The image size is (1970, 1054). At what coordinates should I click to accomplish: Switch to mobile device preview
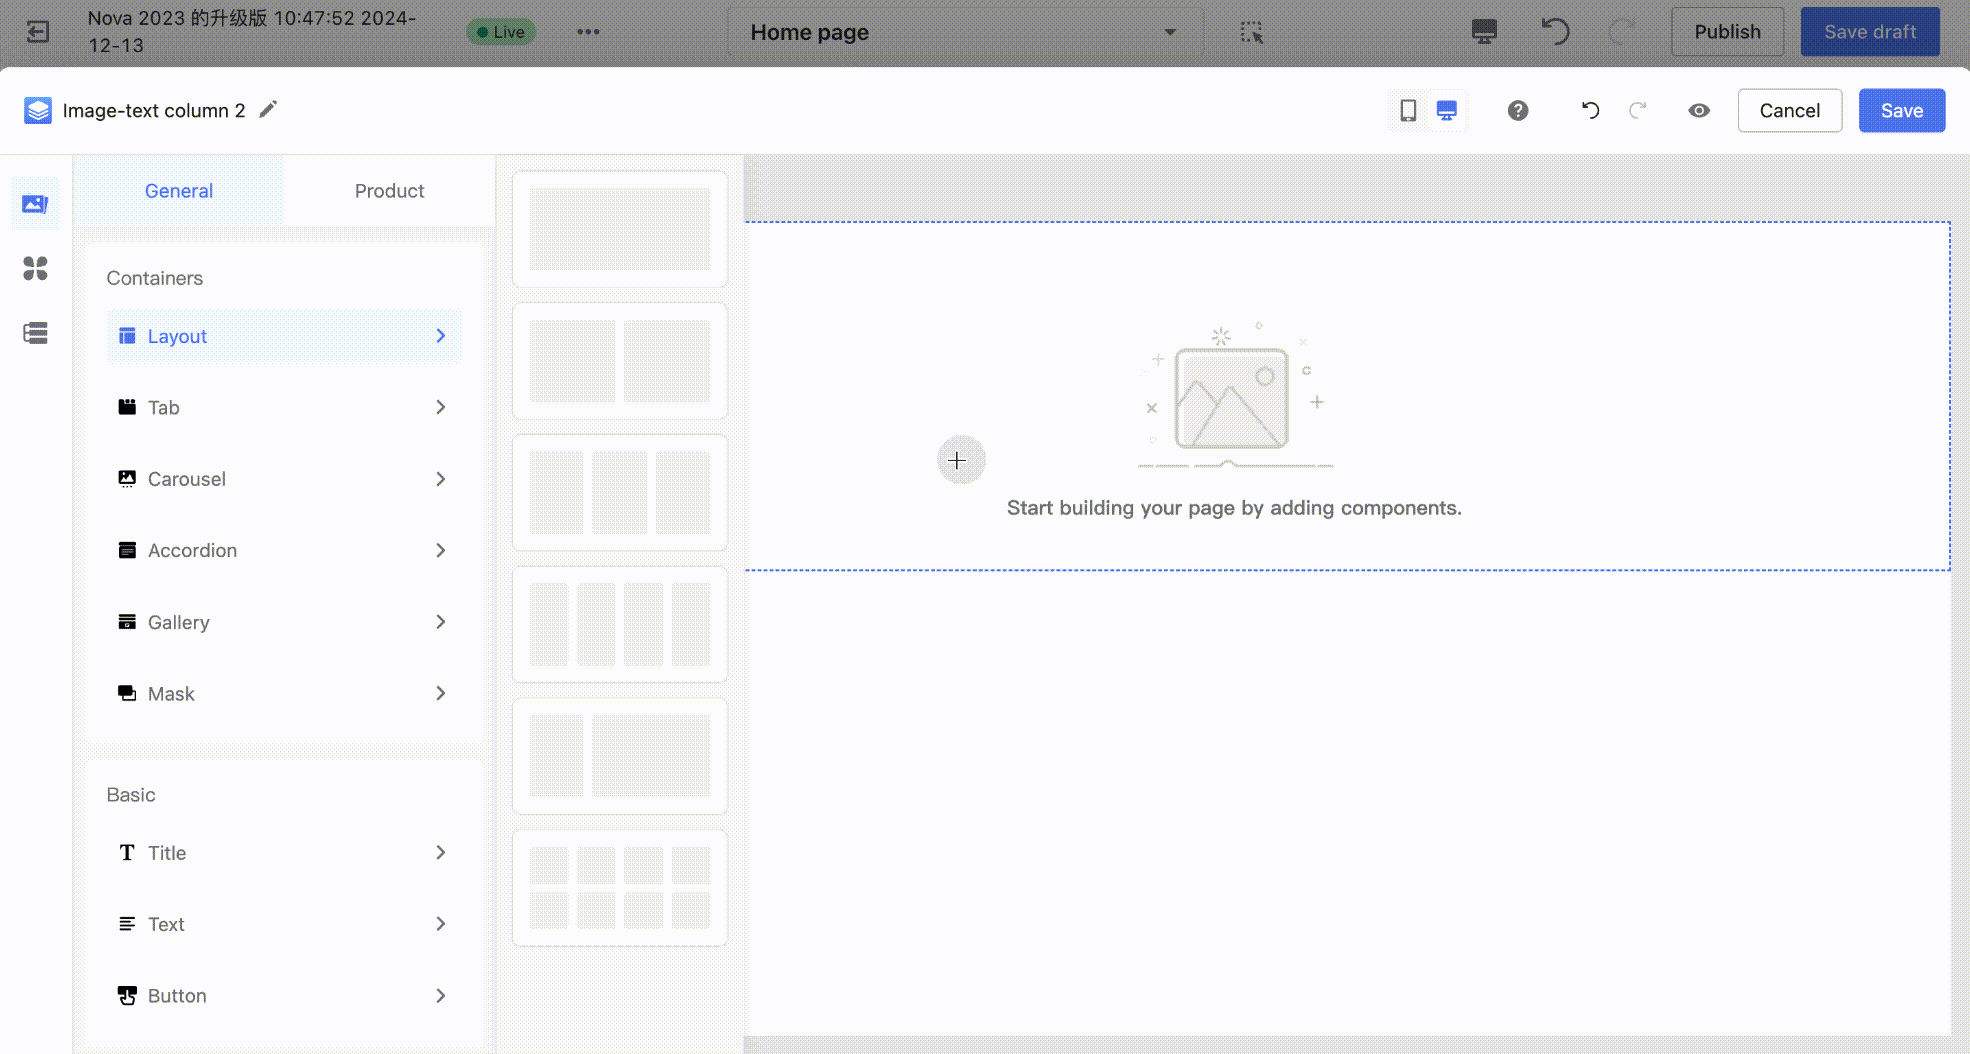[1408, 110]
